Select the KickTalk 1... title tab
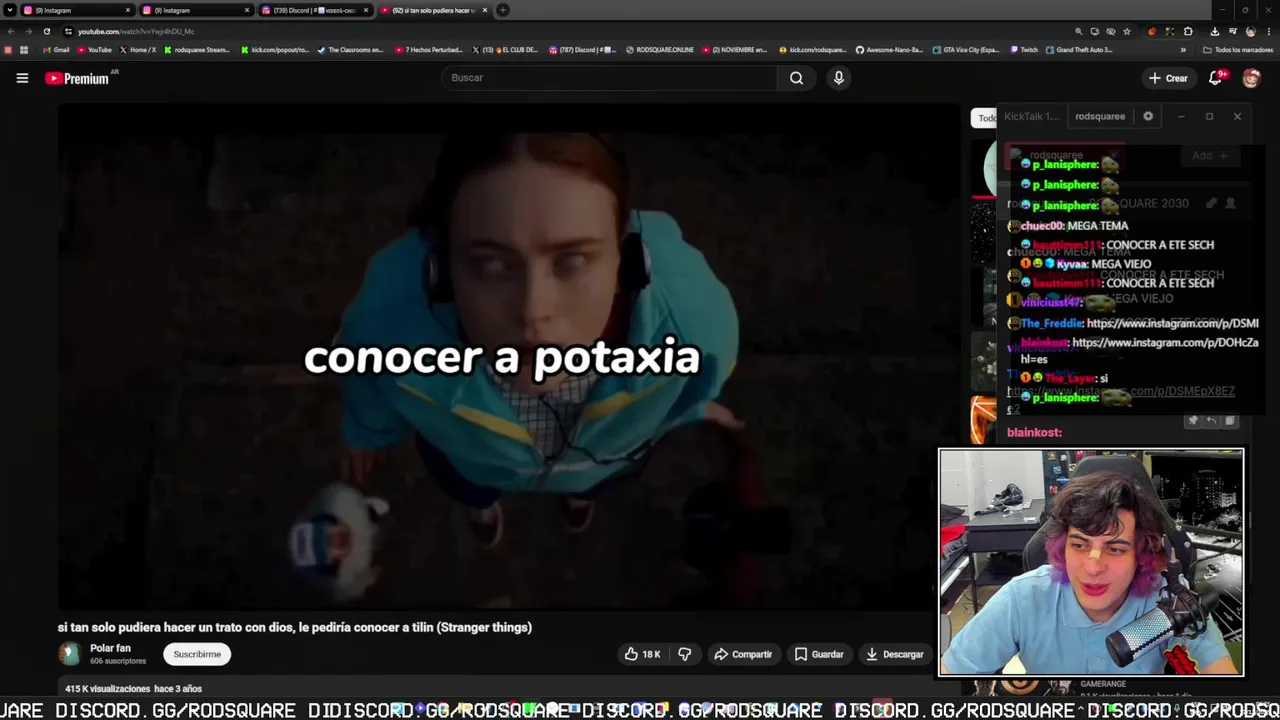This screenshot has width=1280, height=720. (1031, 116)
